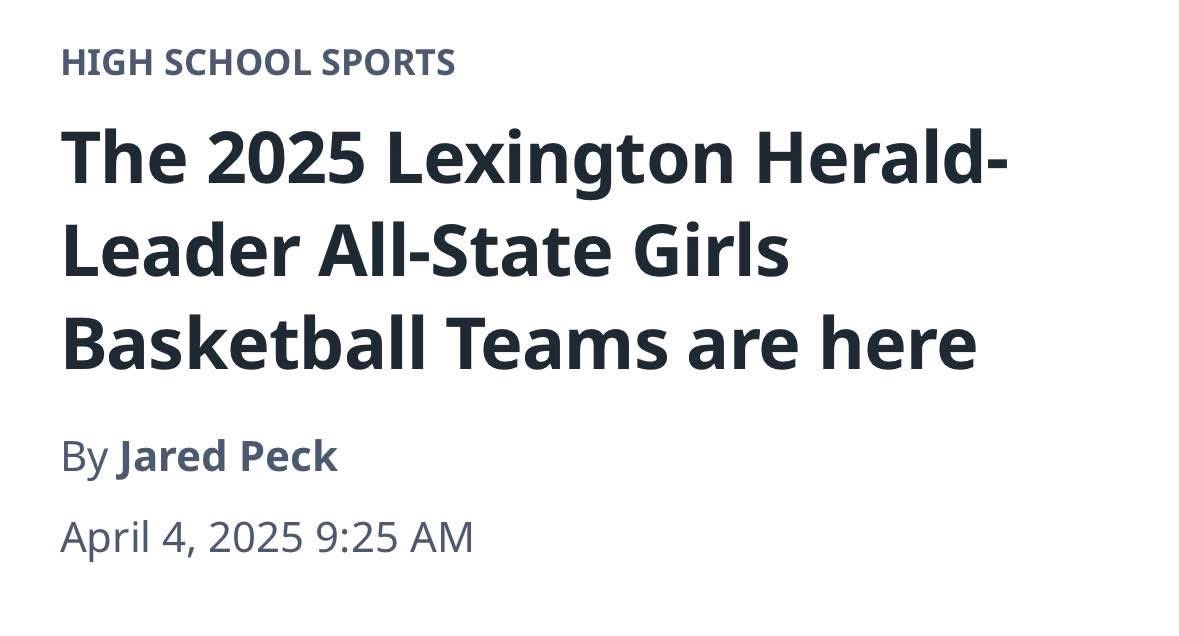
Task: Click the word "Lexington" in the headline
Action: point(560,162)
